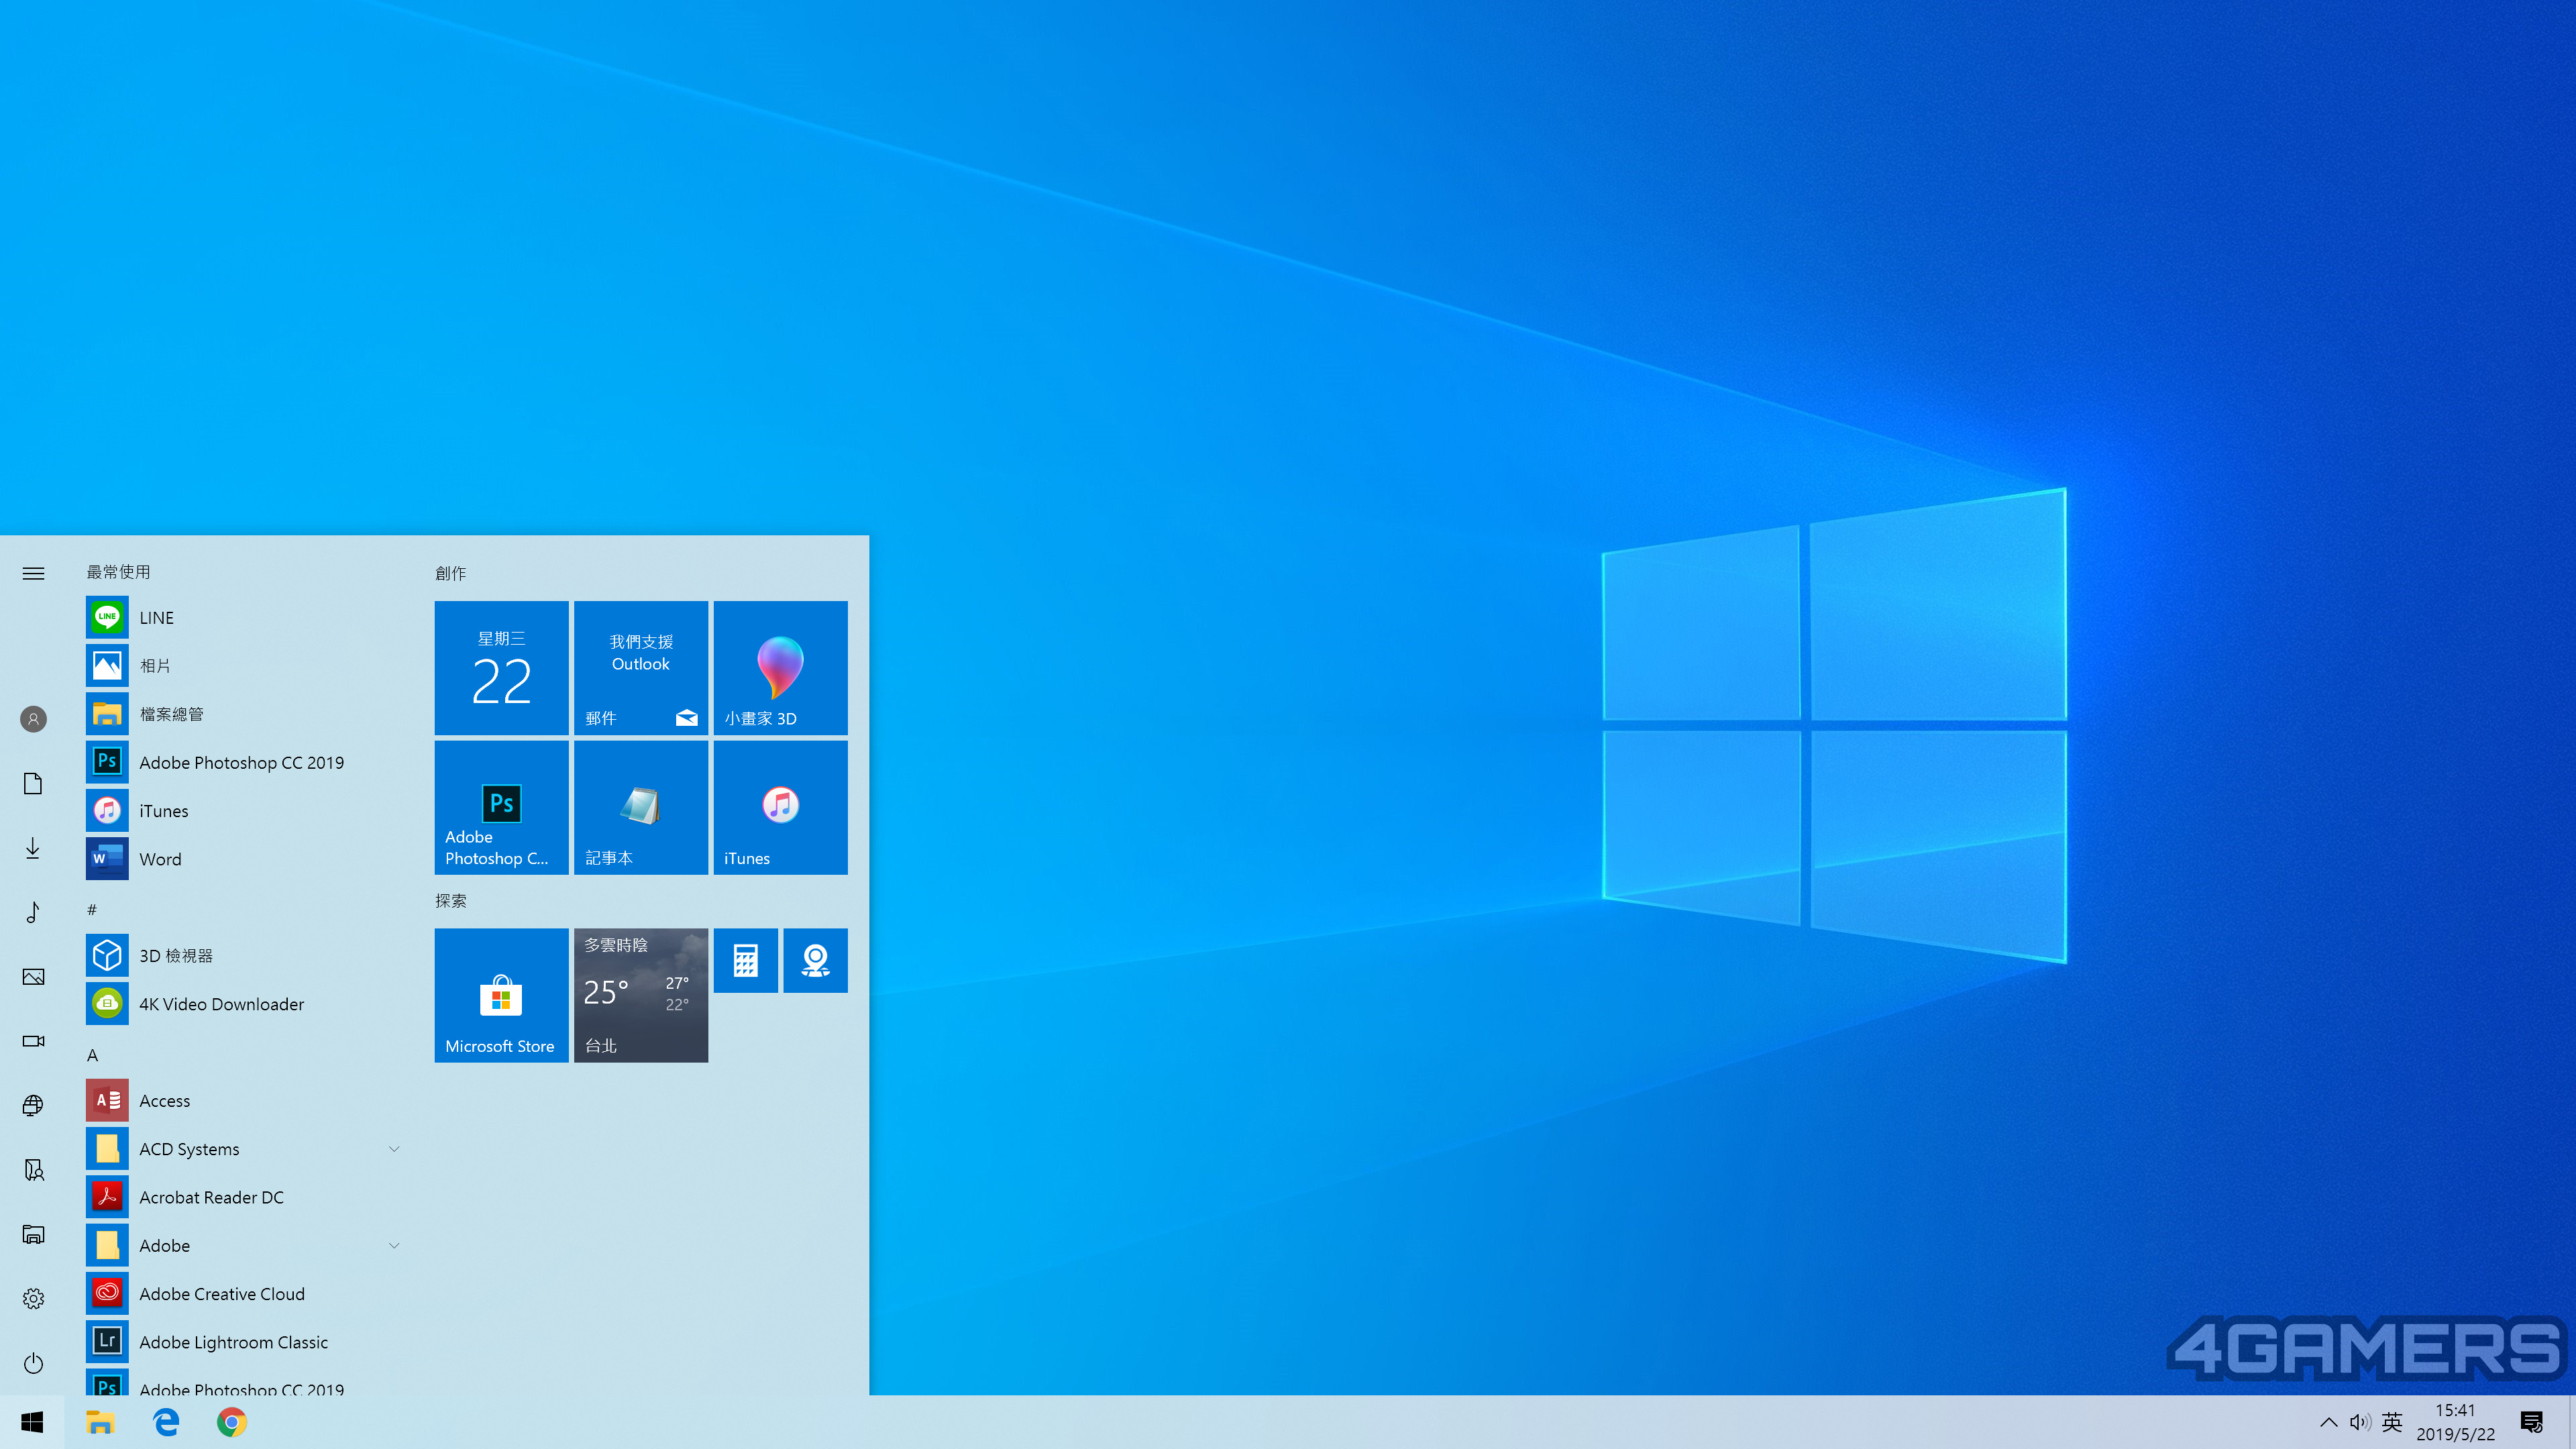Open Windows Start button
The height and width of the screenshot is (1449, 2576).
[32, 1421]
